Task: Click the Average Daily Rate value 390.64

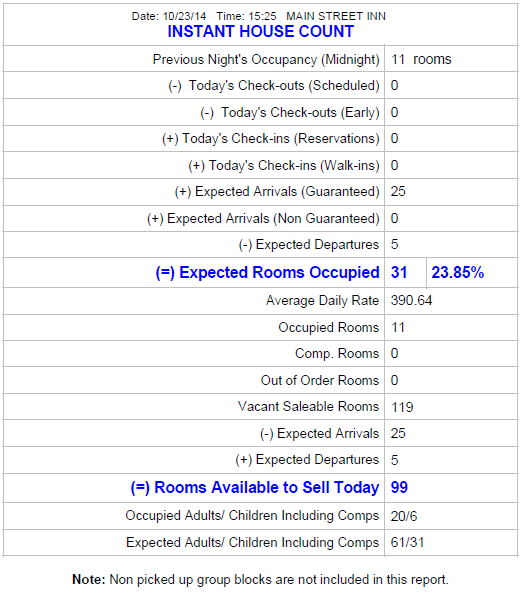Action: (411, 300)
